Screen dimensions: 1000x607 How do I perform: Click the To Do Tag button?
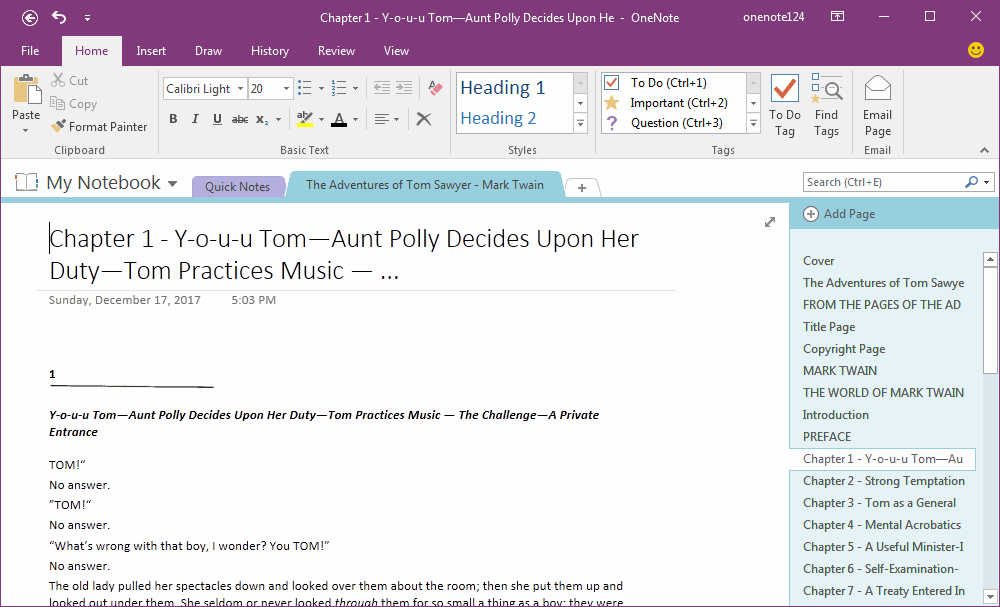[x=784, y=106]
